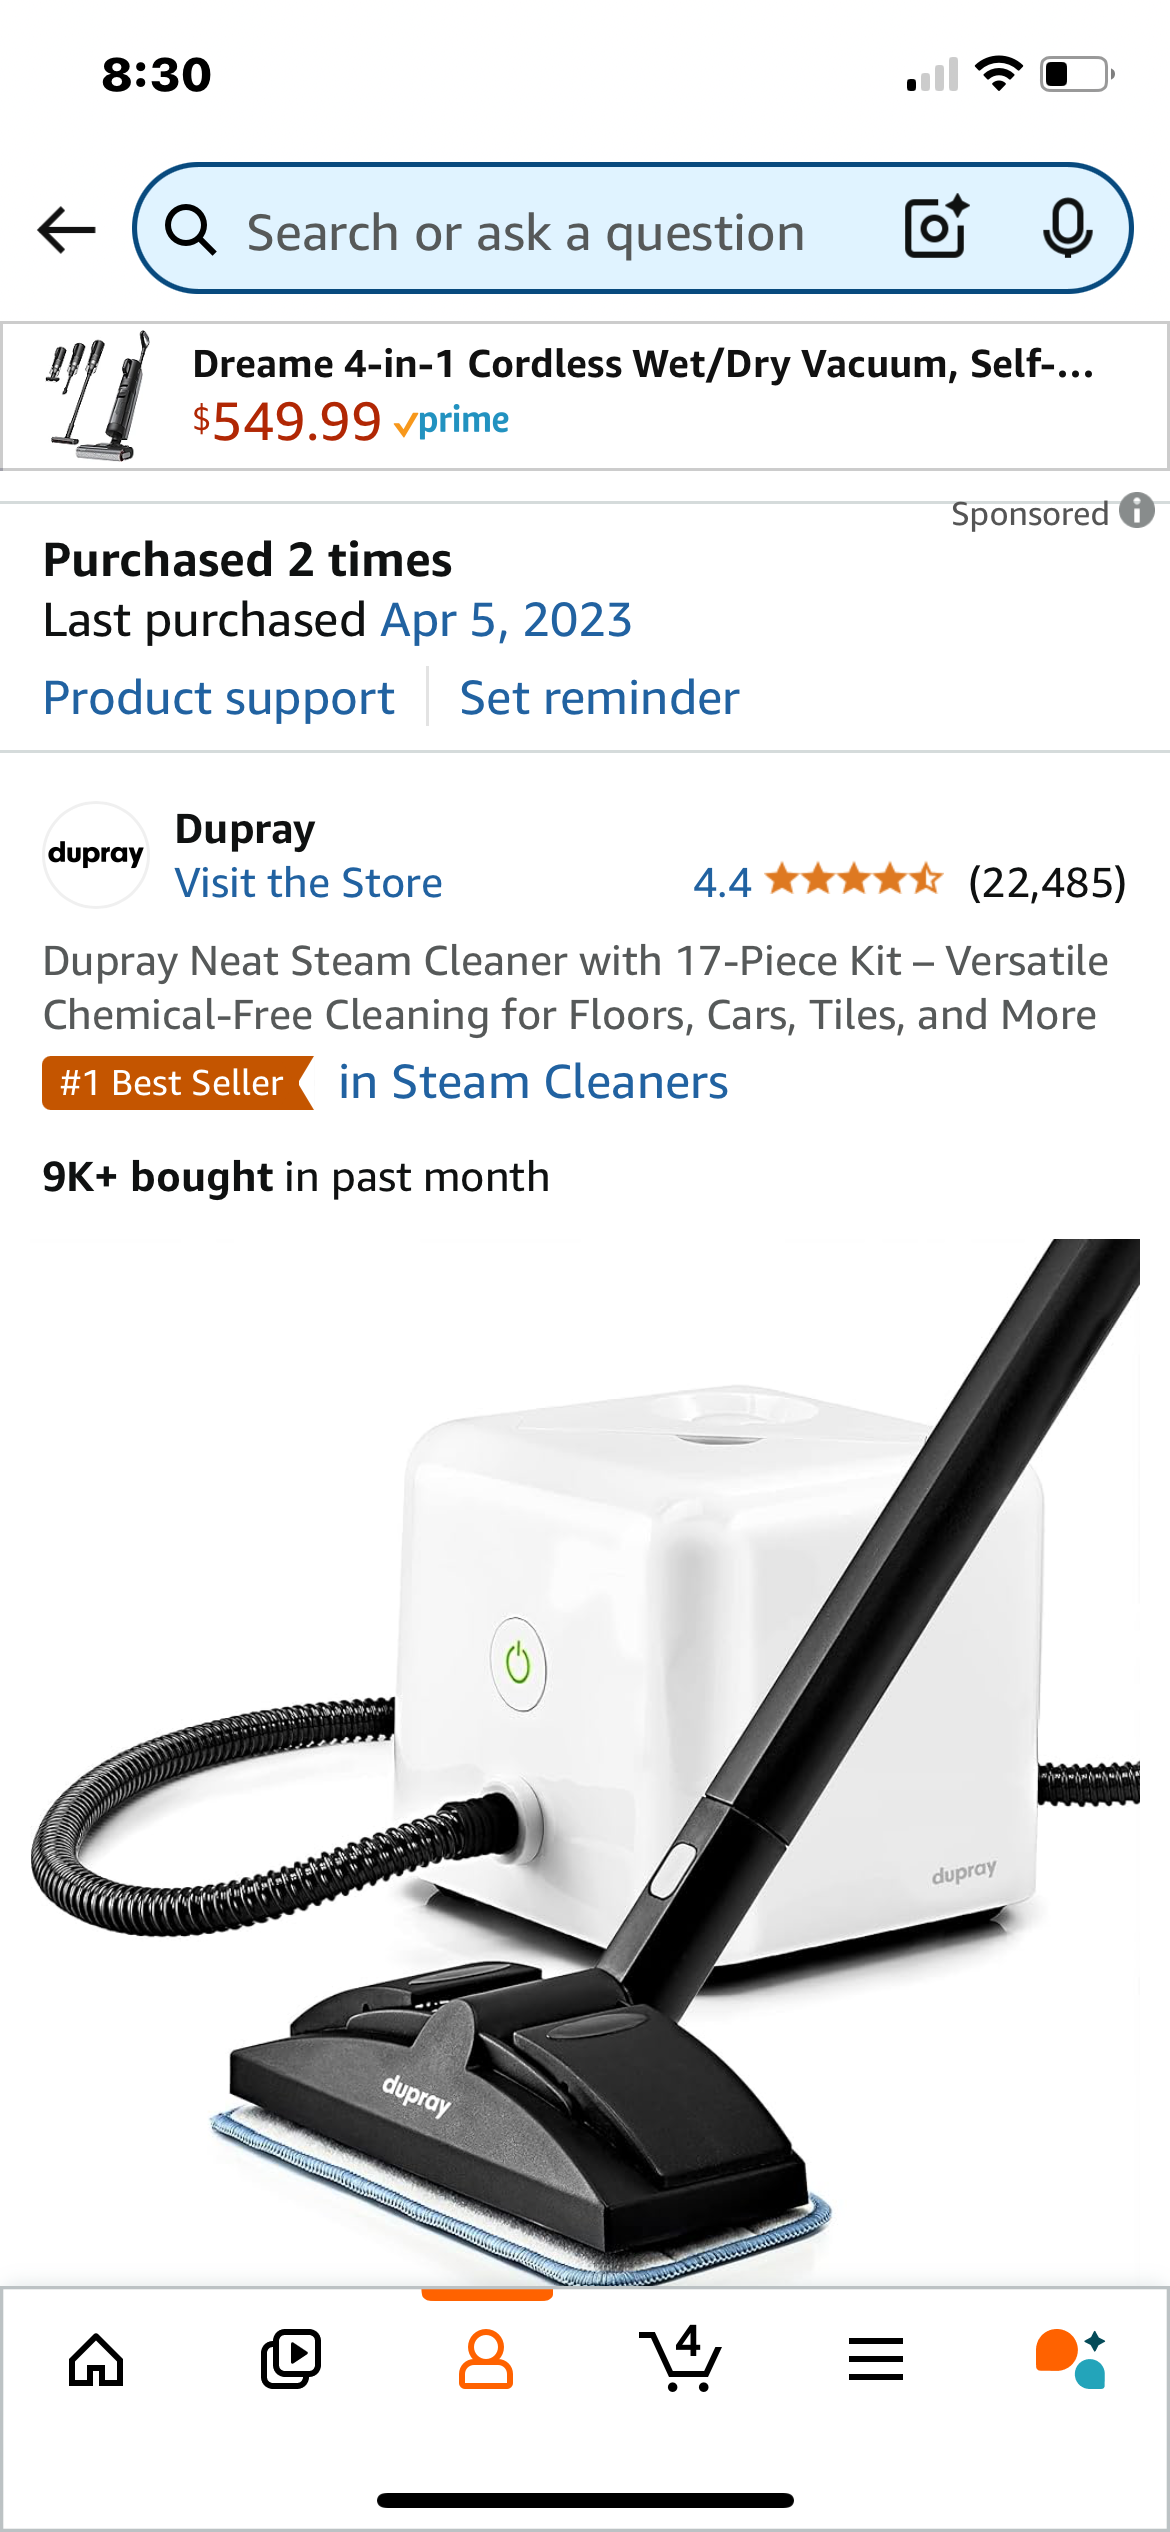The height and width of the screenshot is (2532, 1170).
Task: Tap the Dupray steam cleaner product image
Action: pyautogui.click(x=585, y=1762)
